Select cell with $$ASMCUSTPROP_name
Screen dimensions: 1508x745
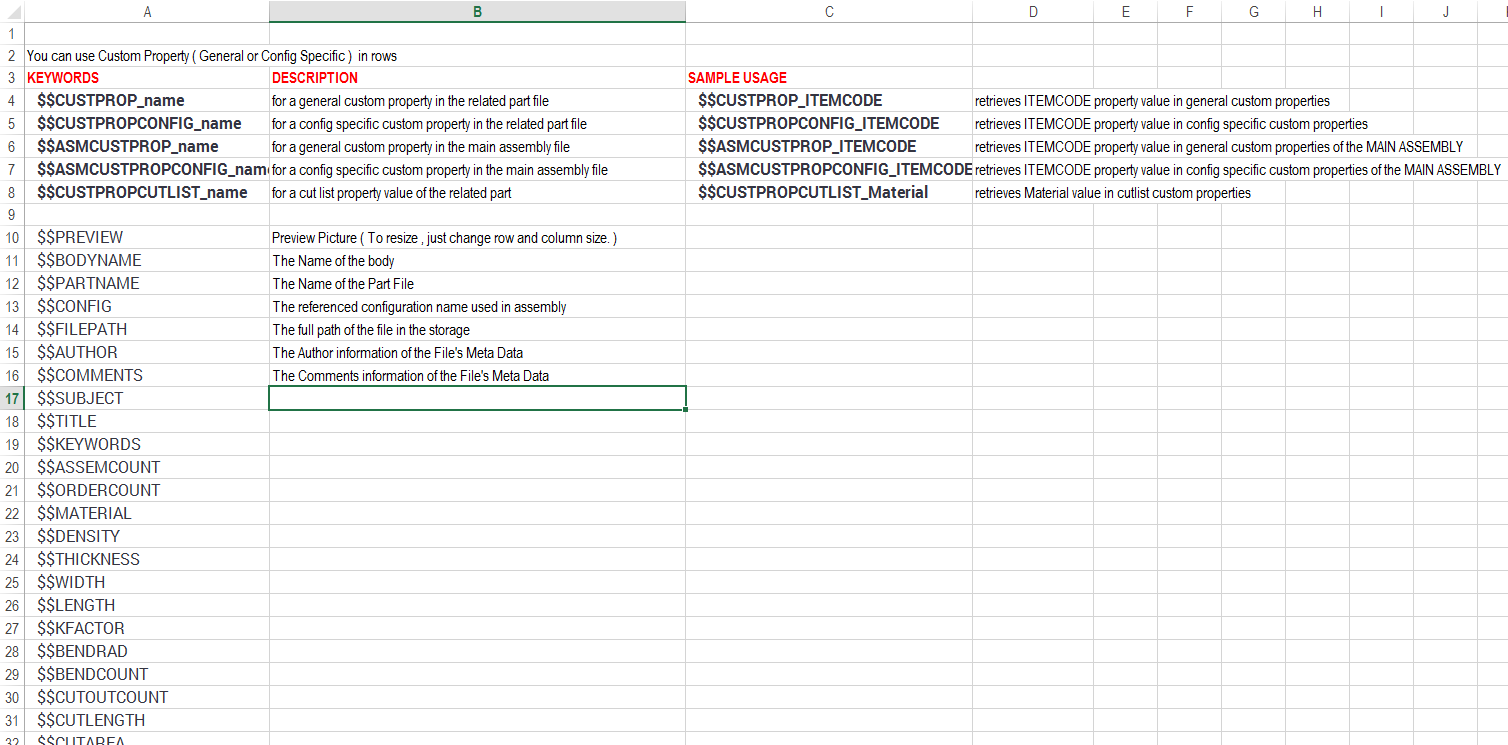[147, 146]
